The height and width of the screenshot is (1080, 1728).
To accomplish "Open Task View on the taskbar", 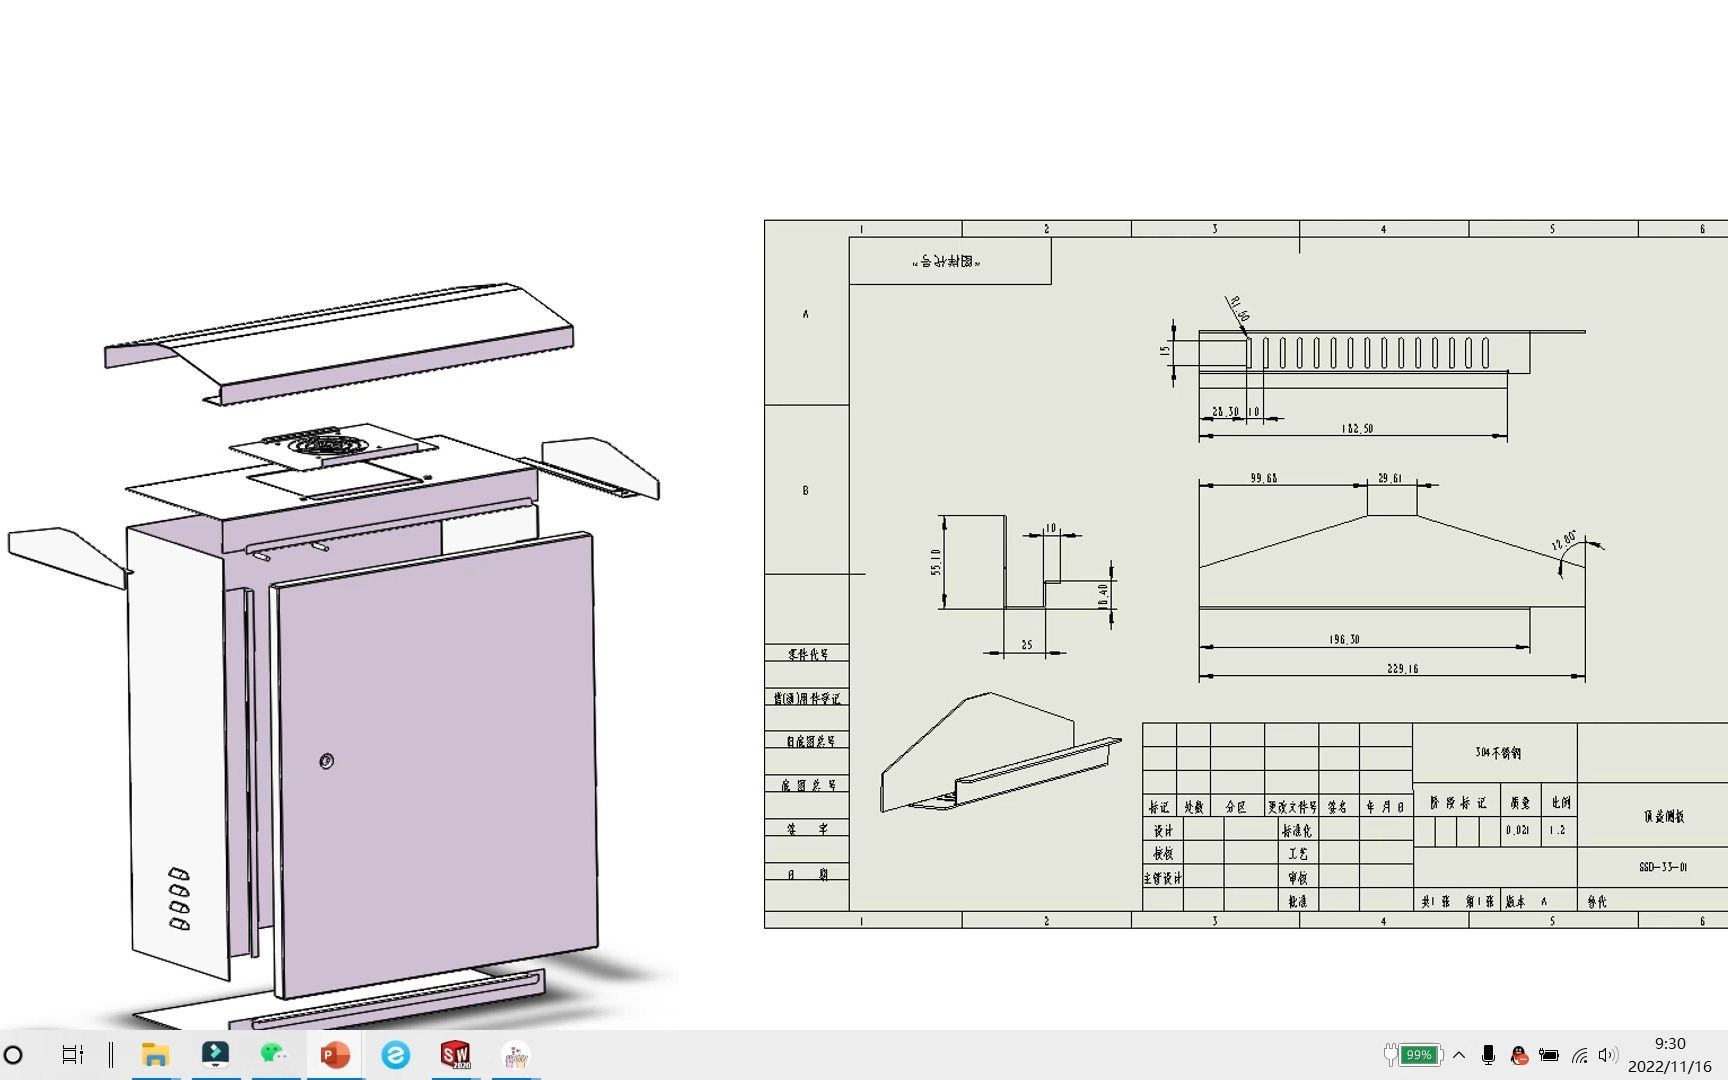I will (73, 1055).
